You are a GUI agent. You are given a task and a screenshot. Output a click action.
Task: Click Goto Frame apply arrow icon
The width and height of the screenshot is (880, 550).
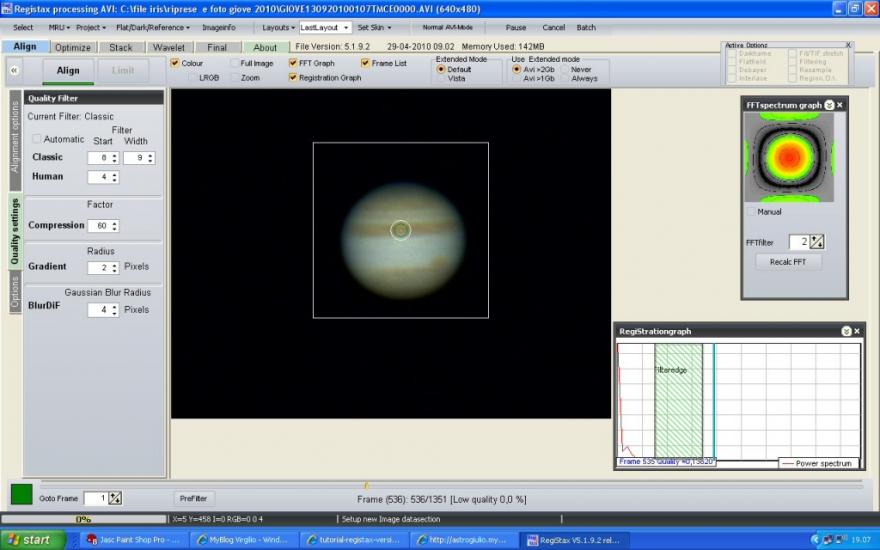click(x=115, y=498)
